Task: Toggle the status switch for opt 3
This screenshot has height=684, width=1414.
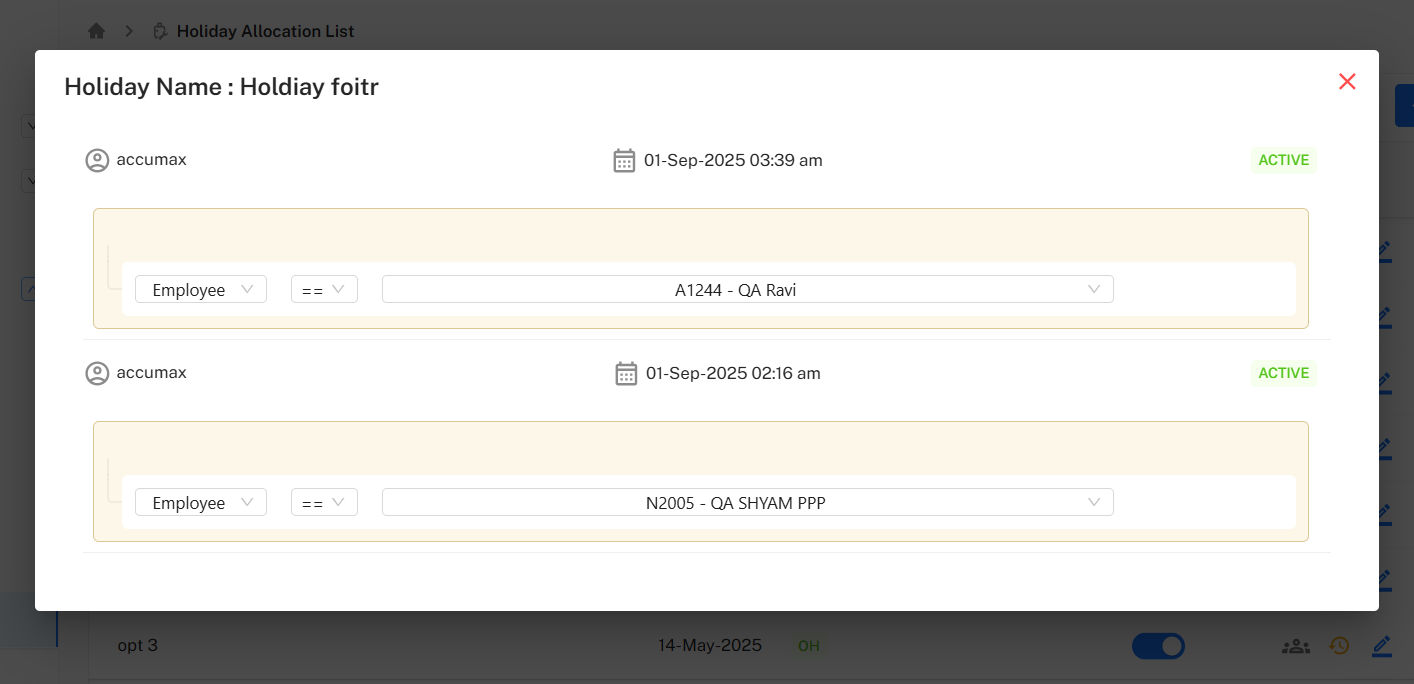Action: click(x=1158, y=646)
